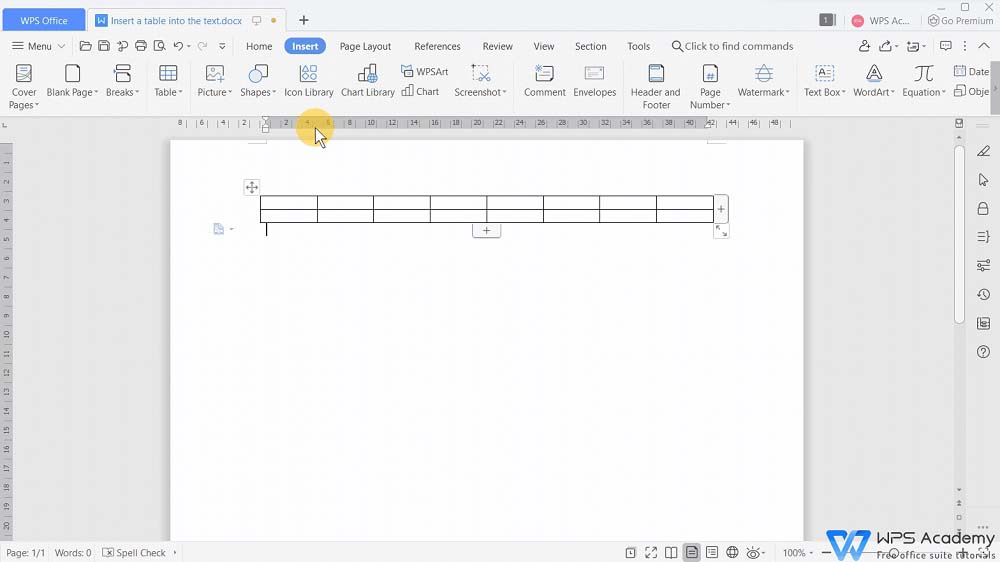Screen dimensions: 1000x562
Task: Click the table move handle
Action: 251,187
